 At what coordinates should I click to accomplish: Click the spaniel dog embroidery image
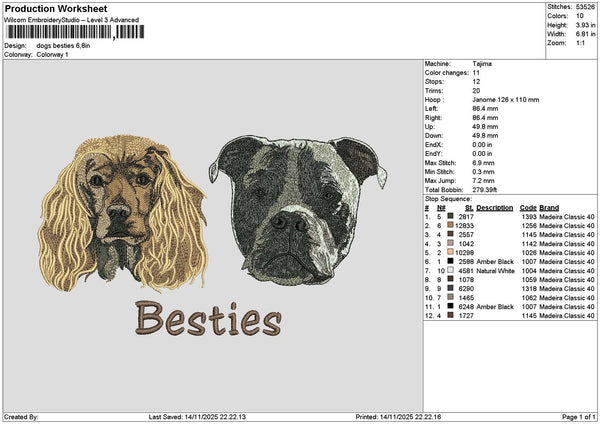[x=122, y=210]
